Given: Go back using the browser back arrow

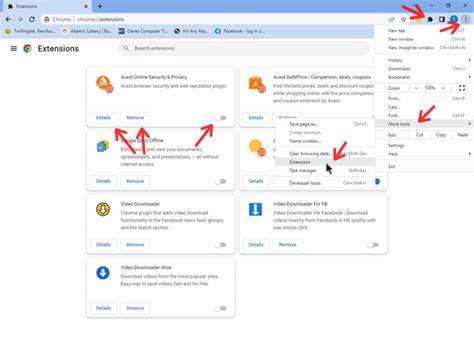Looking at the screenshot, I should (x=8, y=19).
